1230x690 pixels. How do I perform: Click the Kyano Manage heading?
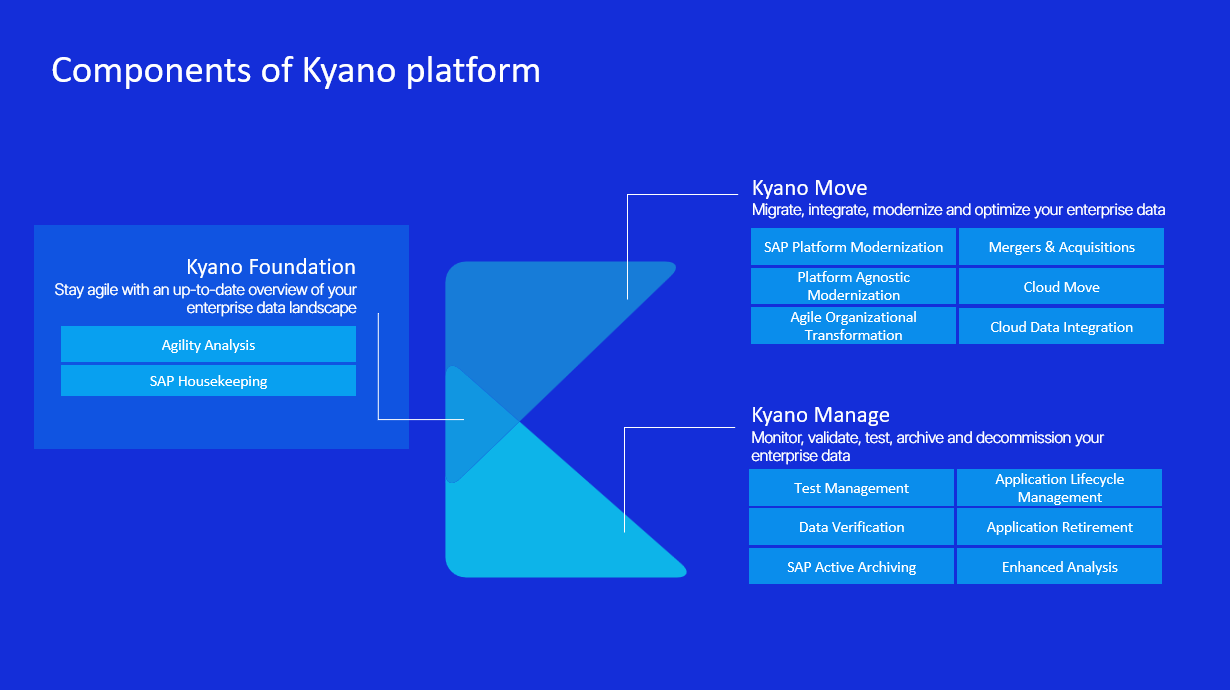click(x=820, y=415)
